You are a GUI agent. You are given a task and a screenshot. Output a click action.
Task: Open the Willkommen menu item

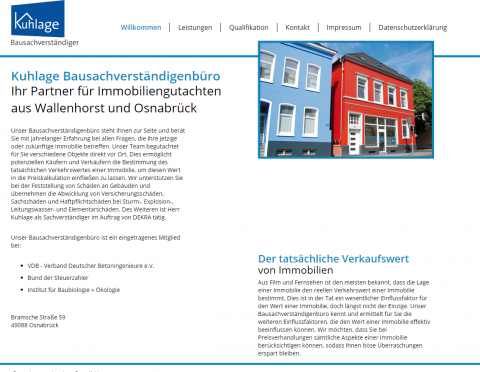click(x=141, y=27)
